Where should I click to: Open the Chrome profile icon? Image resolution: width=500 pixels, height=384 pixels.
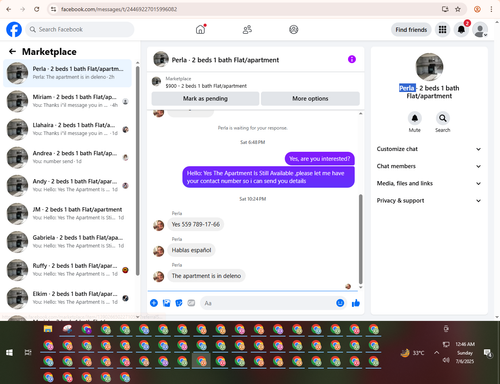477,9
